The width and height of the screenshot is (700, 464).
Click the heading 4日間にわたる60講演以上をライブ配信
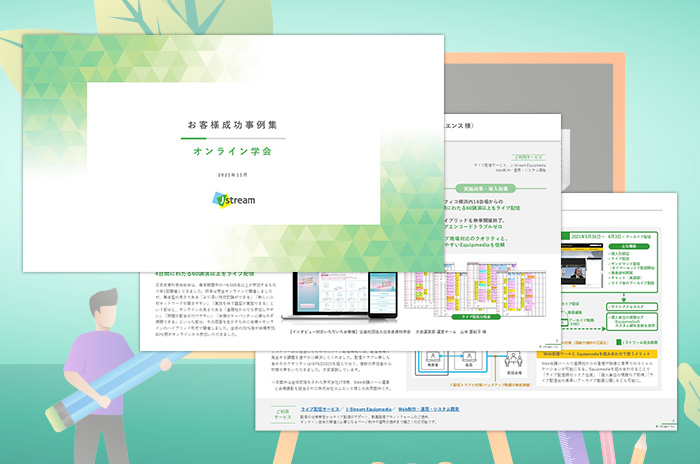point(204,274)
